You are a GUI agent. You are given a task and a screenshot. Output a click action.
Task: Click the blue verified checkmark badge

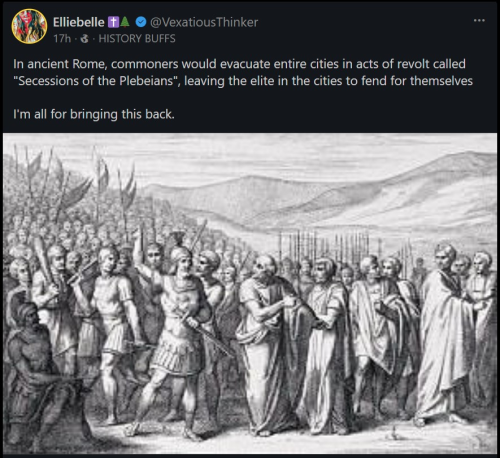141,22
